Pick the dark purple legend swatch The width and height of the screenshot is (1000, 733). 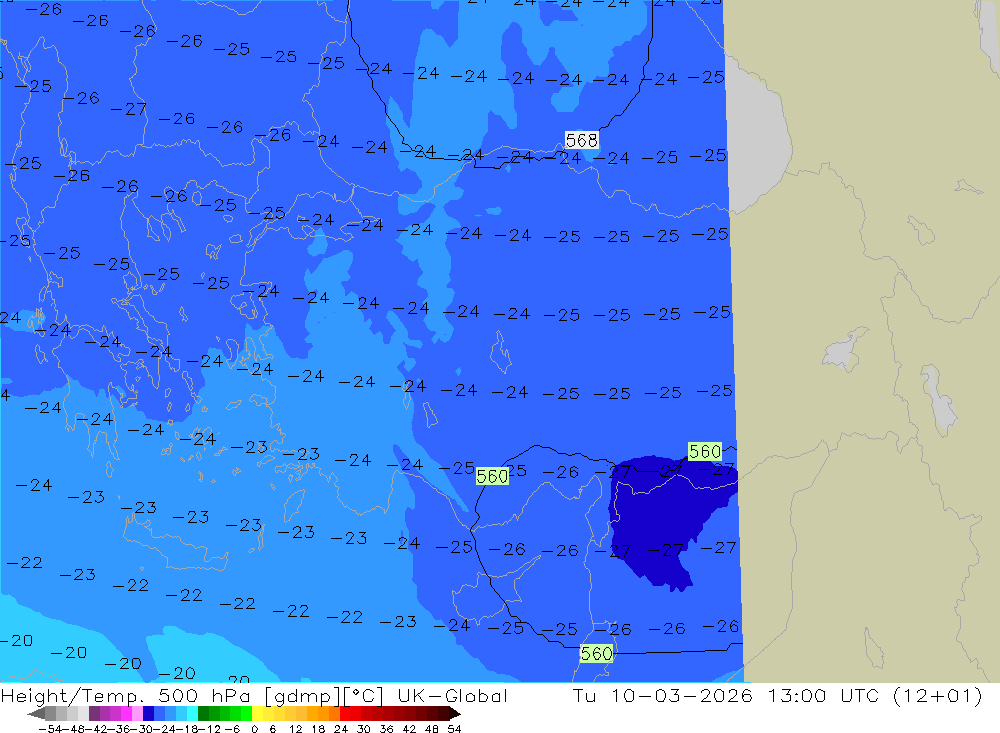point(94,714)
